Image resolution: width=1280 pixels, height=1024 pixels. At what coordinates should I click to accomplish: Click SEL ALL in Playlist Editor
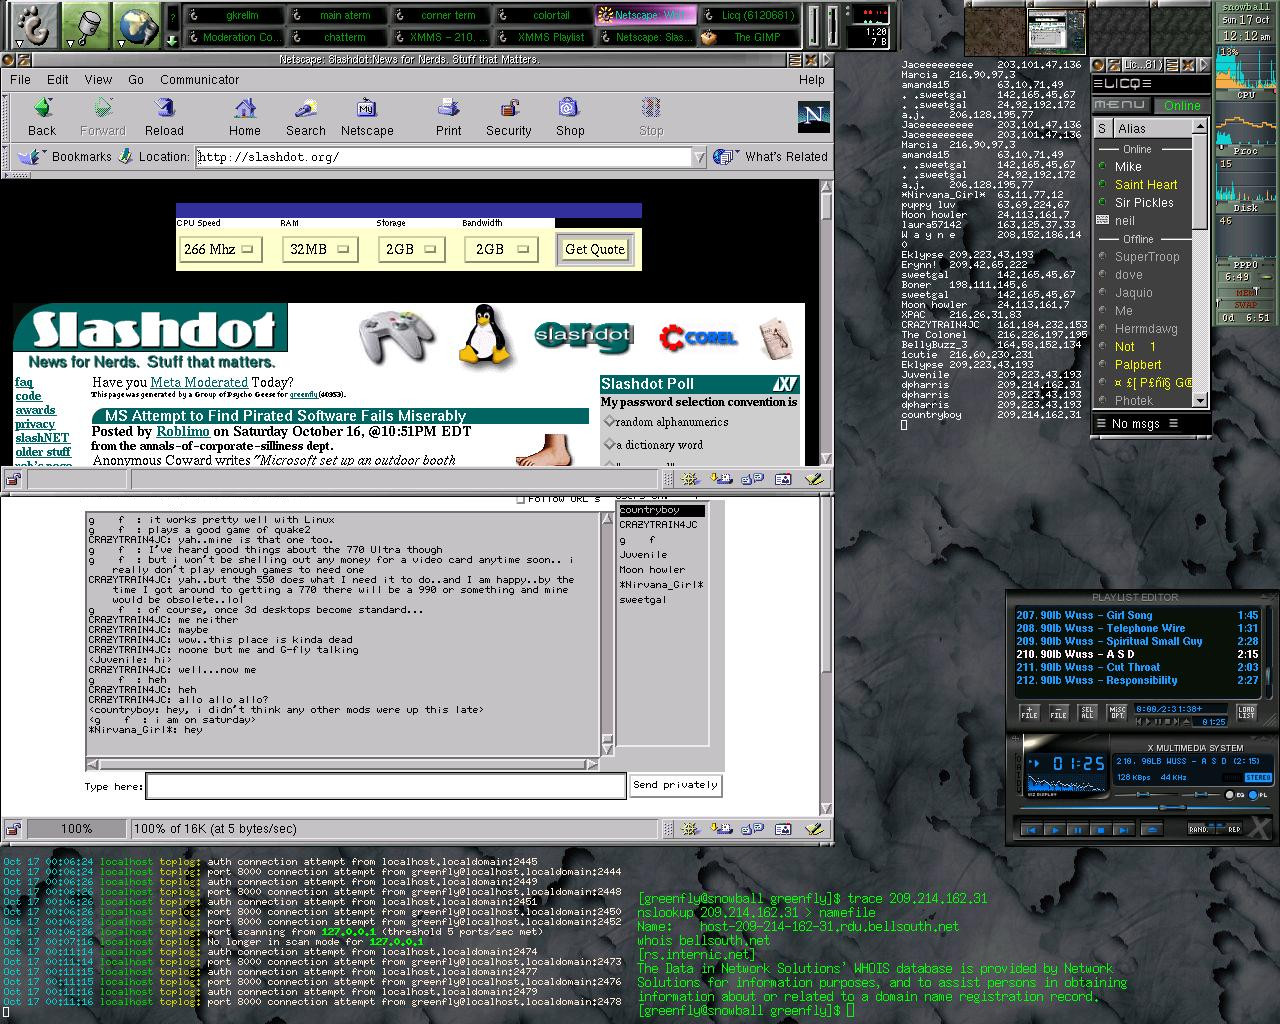[1087, 713]
